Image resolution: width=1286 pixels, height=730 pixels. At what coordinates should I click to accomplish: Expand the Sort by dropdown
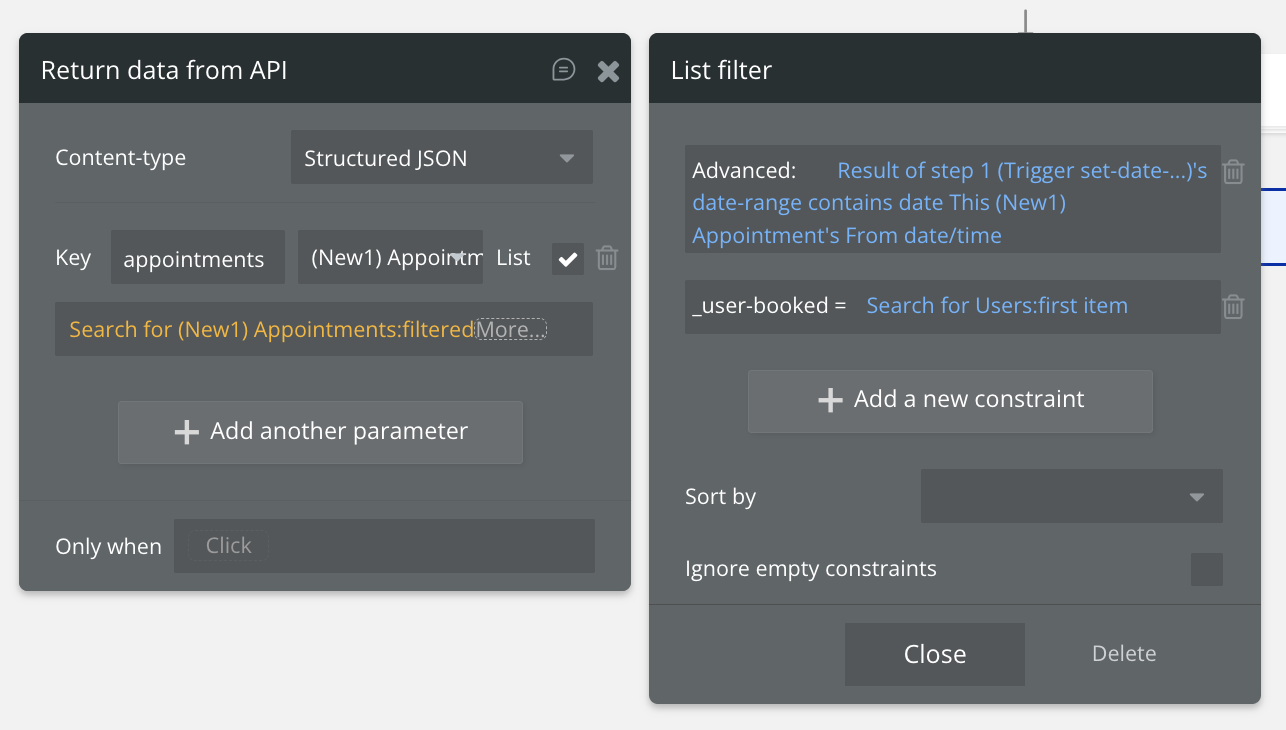point(1071,496)
